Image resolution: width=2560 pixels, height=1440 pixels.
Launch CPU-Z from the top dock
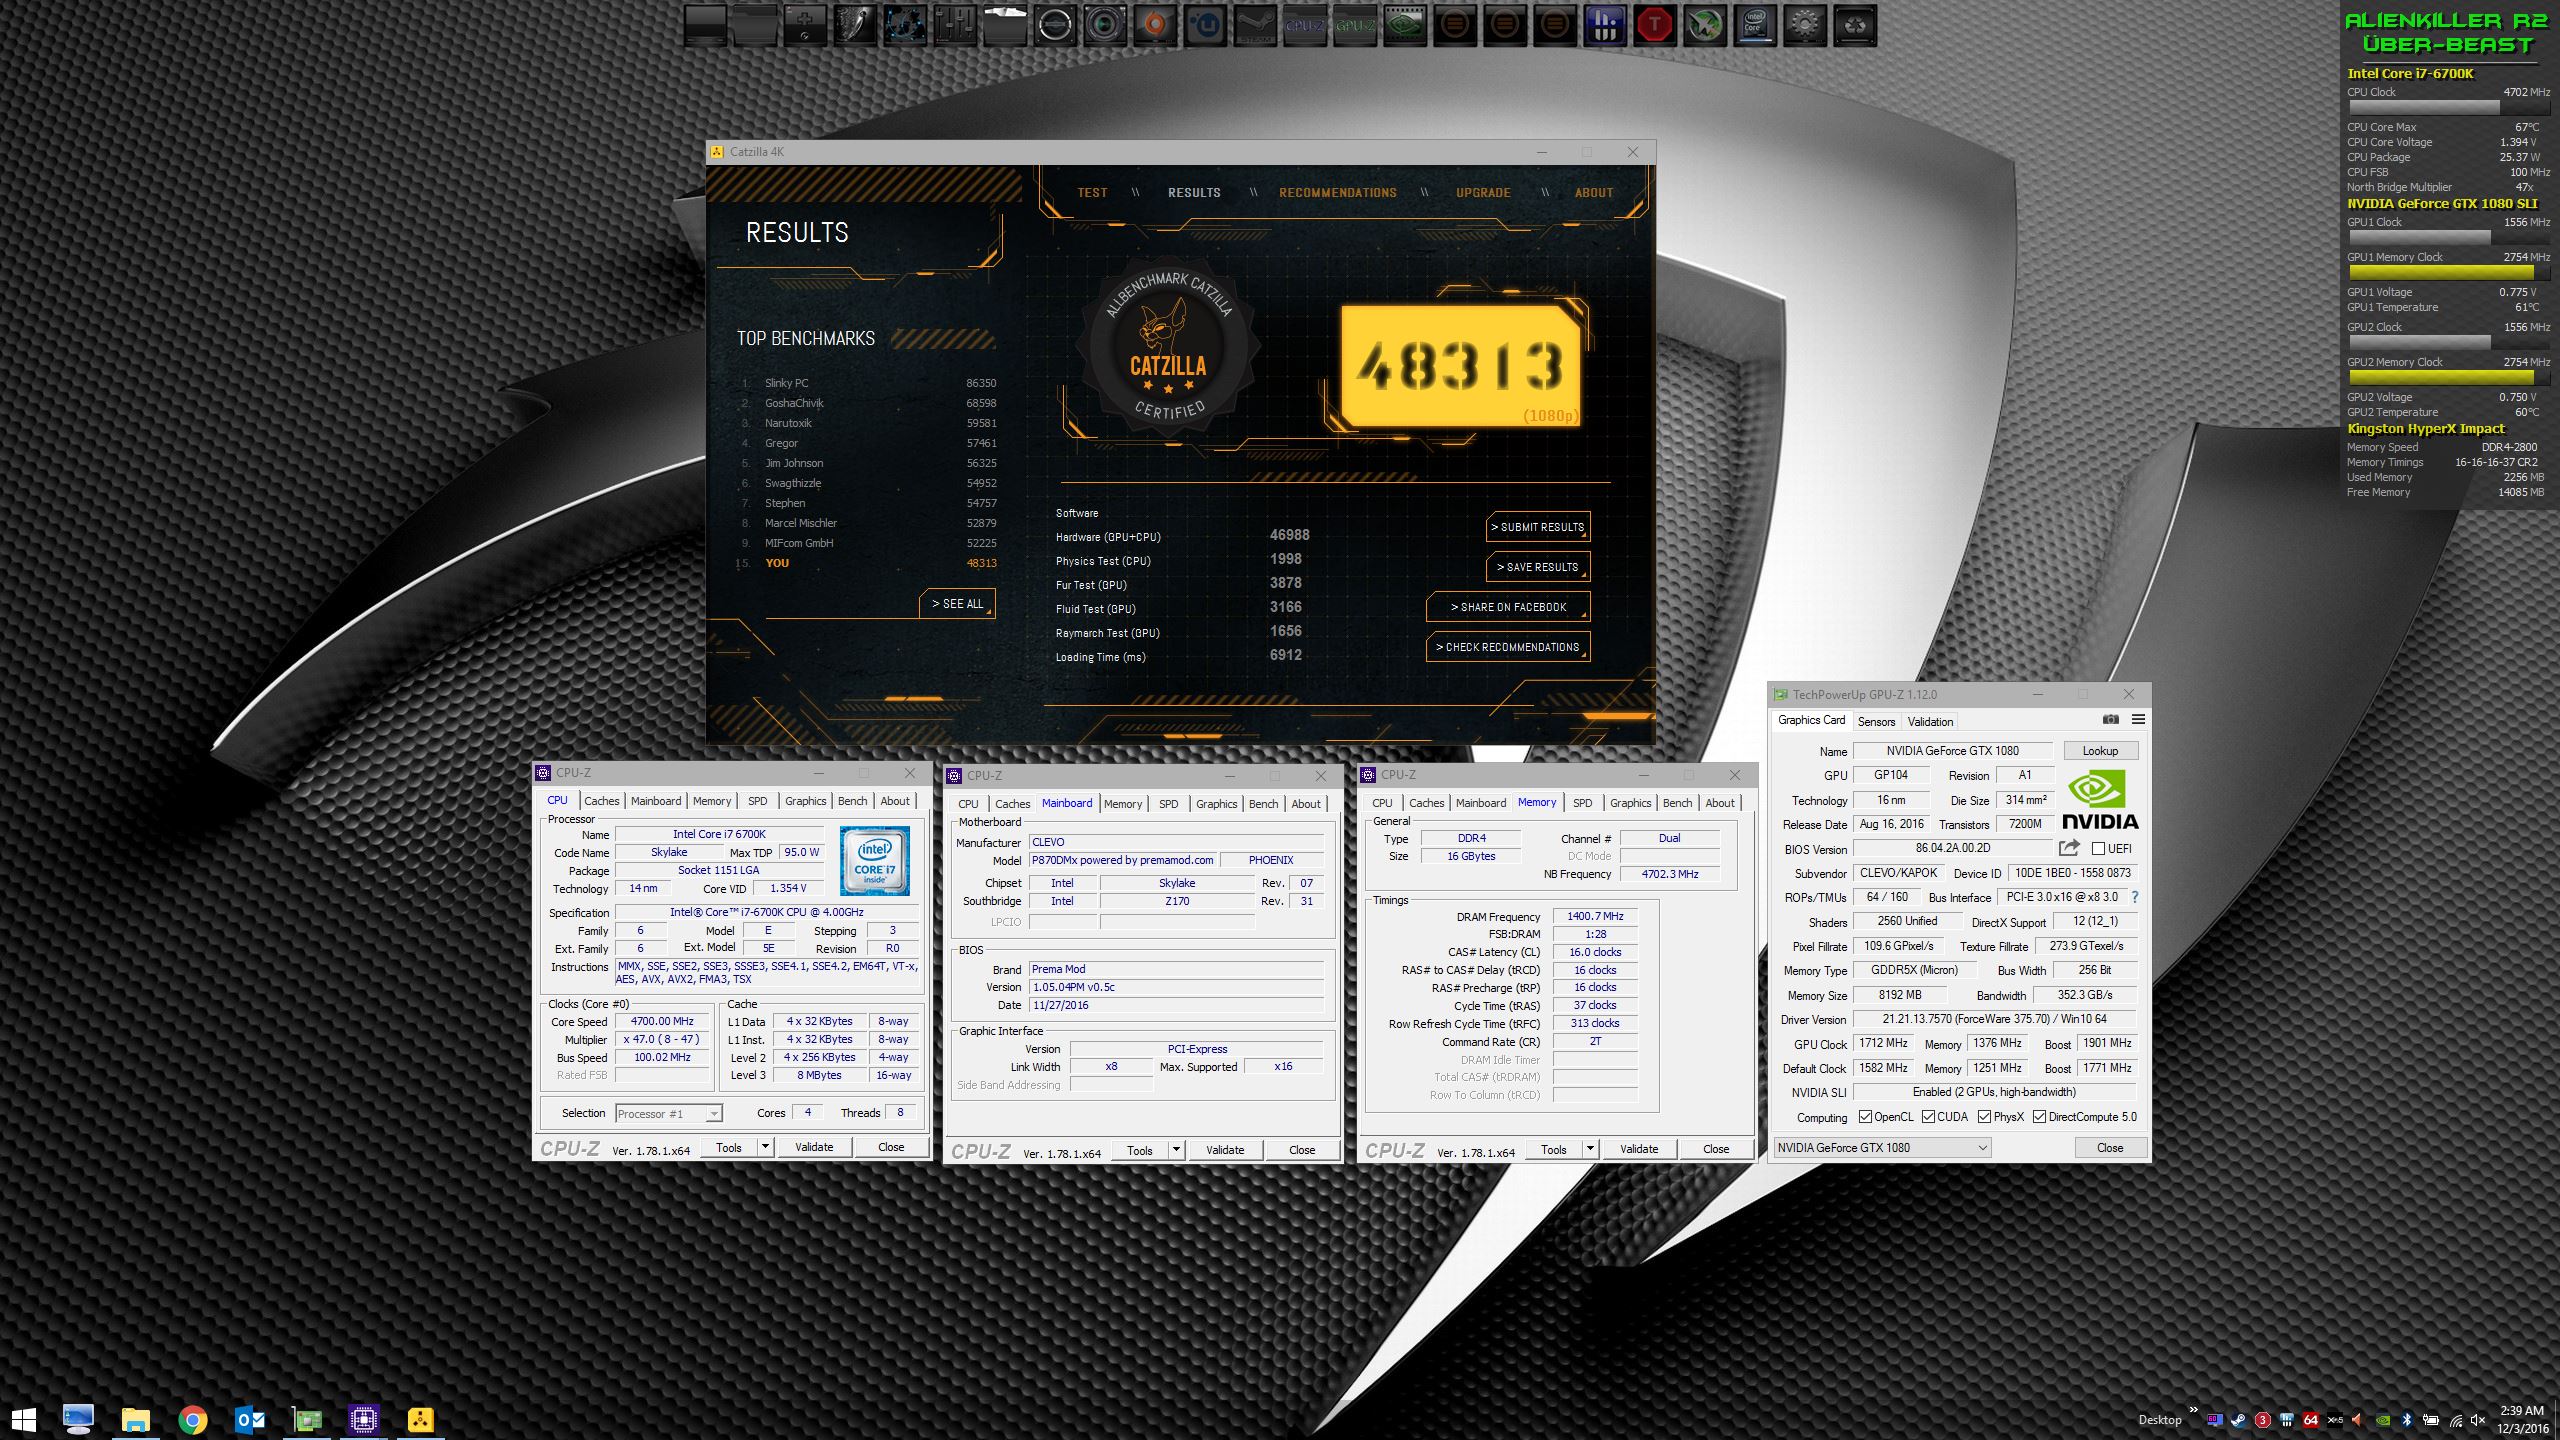point(1305,25)
